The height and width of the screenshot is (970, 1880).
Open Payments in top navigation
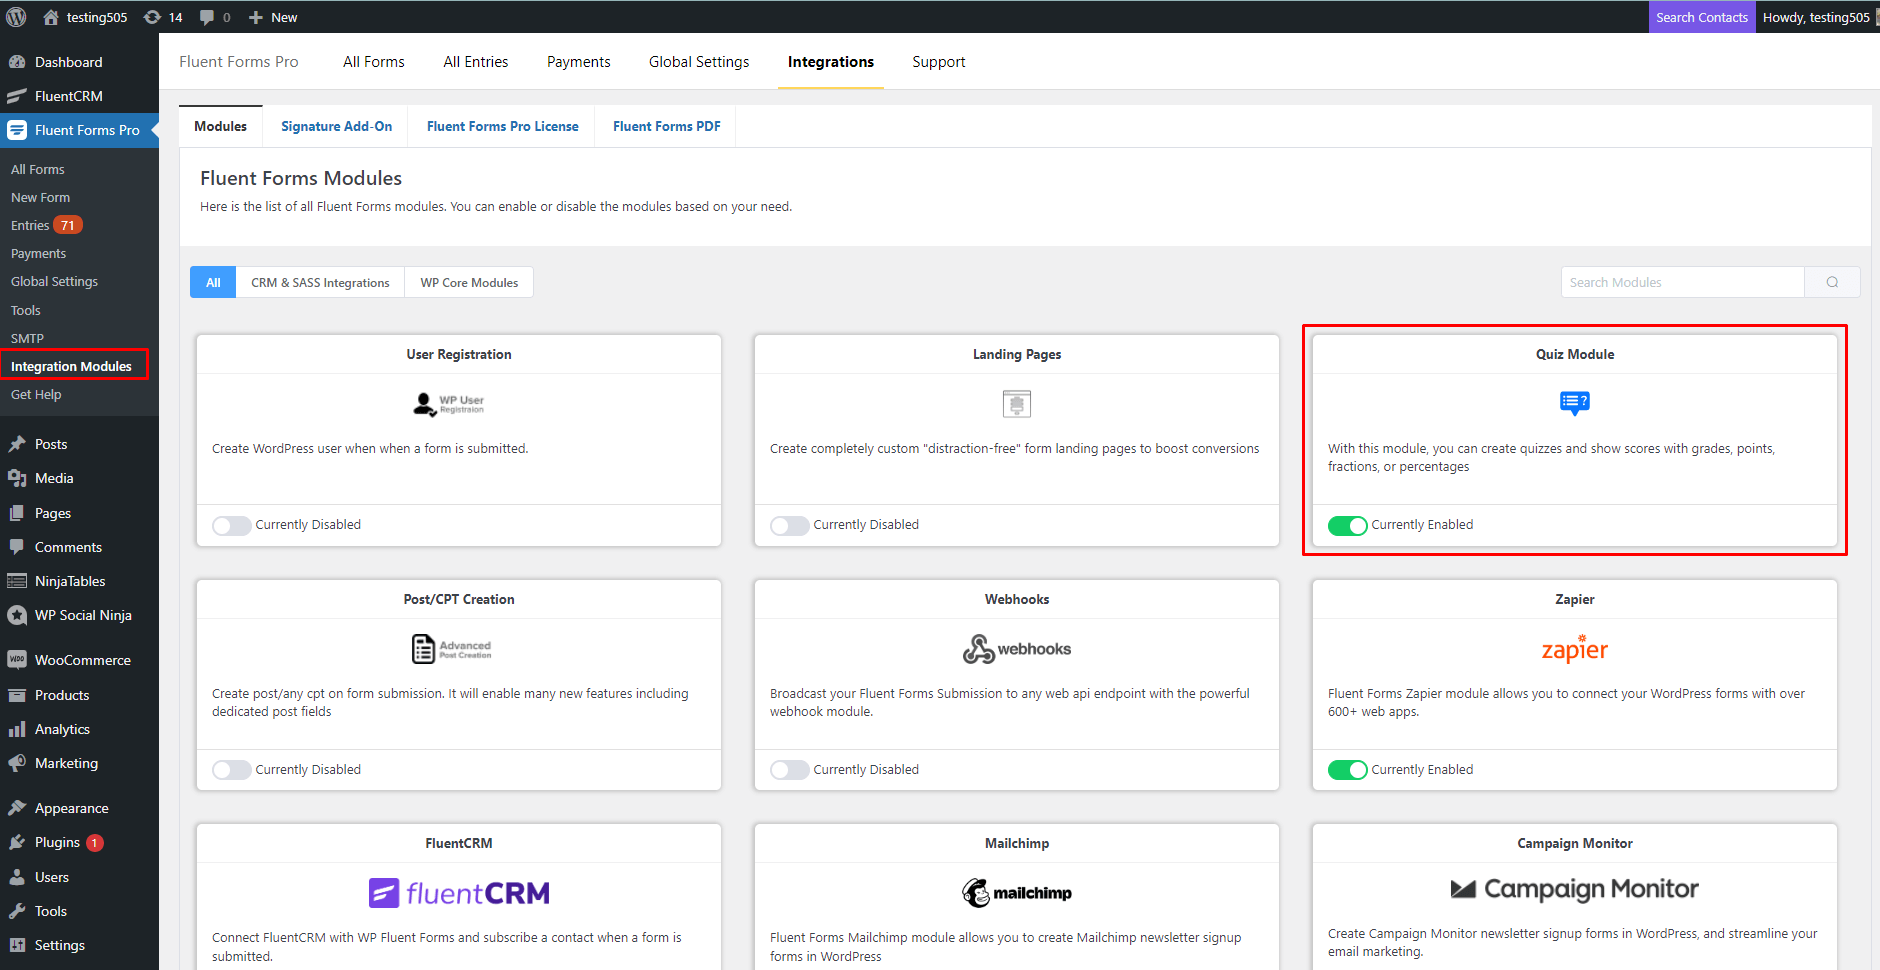tap(578, 62)
